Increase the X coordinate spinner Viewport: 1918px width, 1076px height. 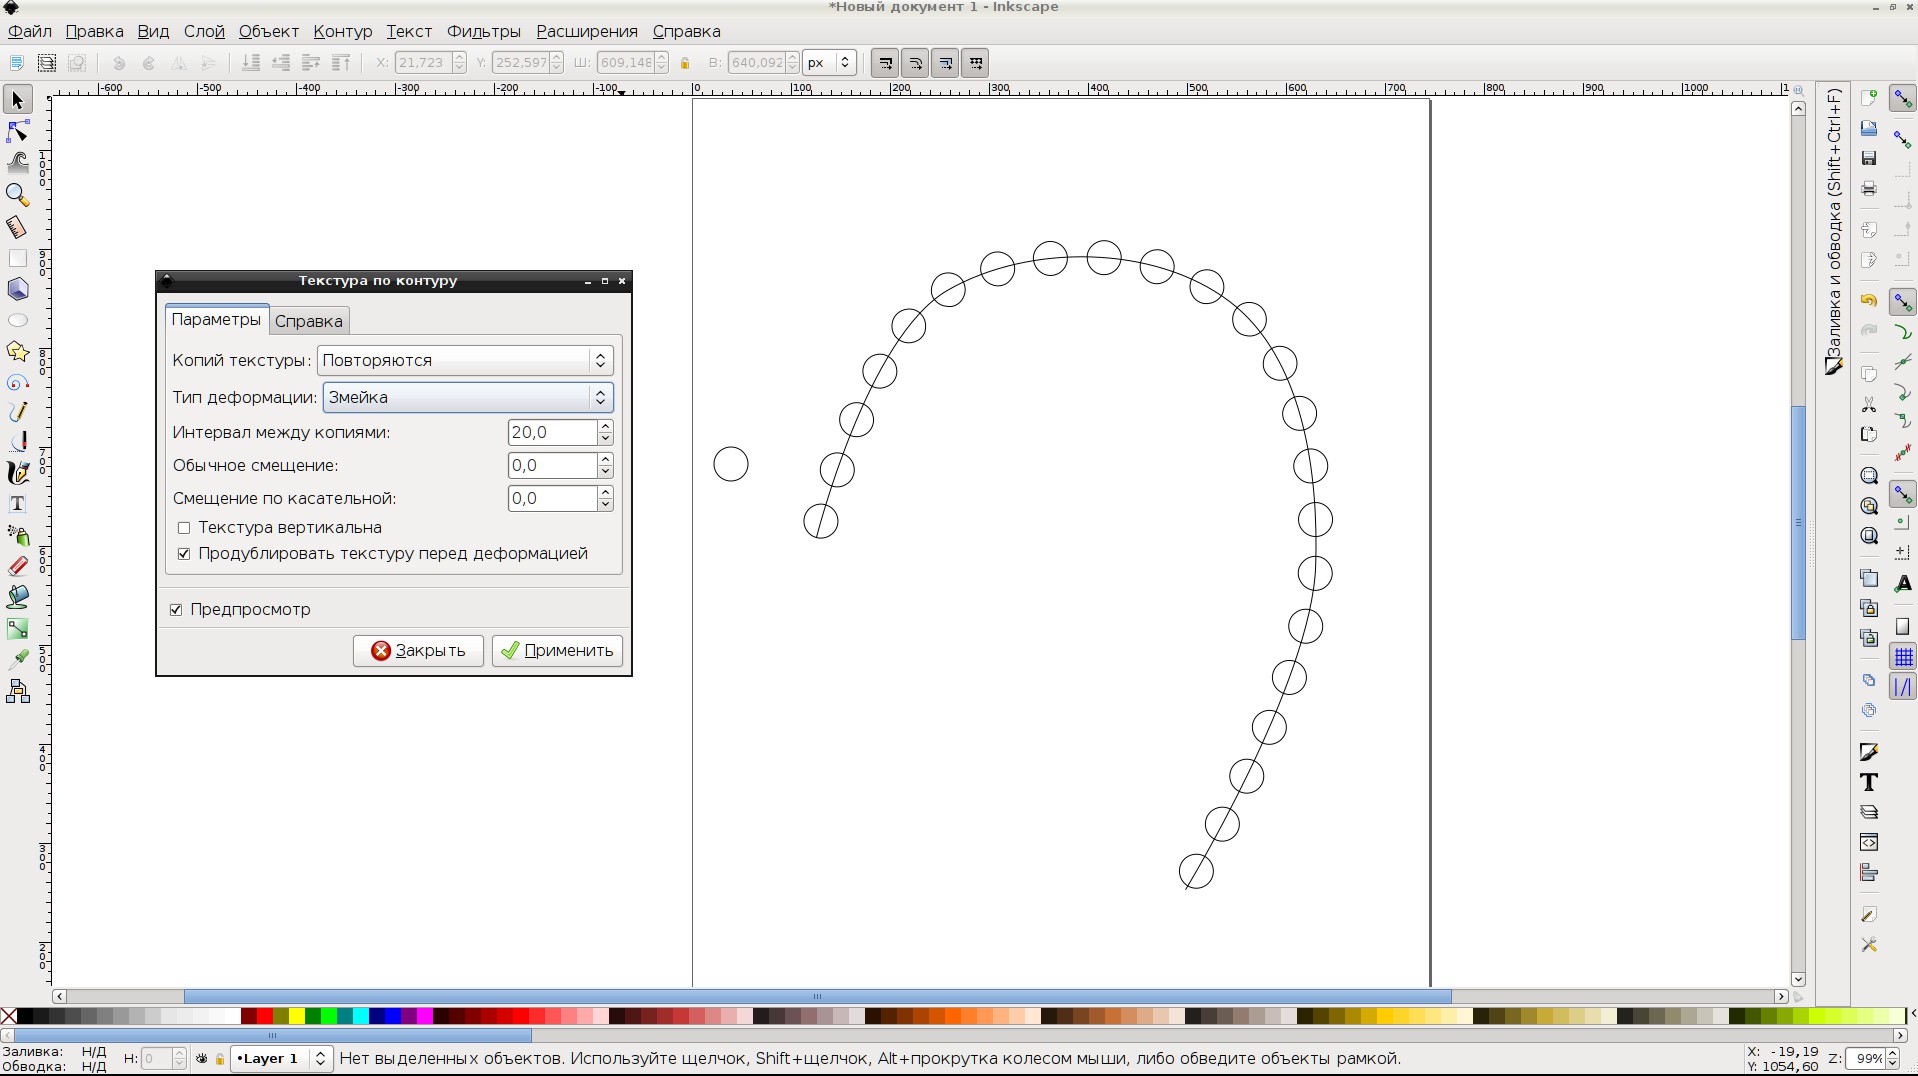click(x=459, y=58)
